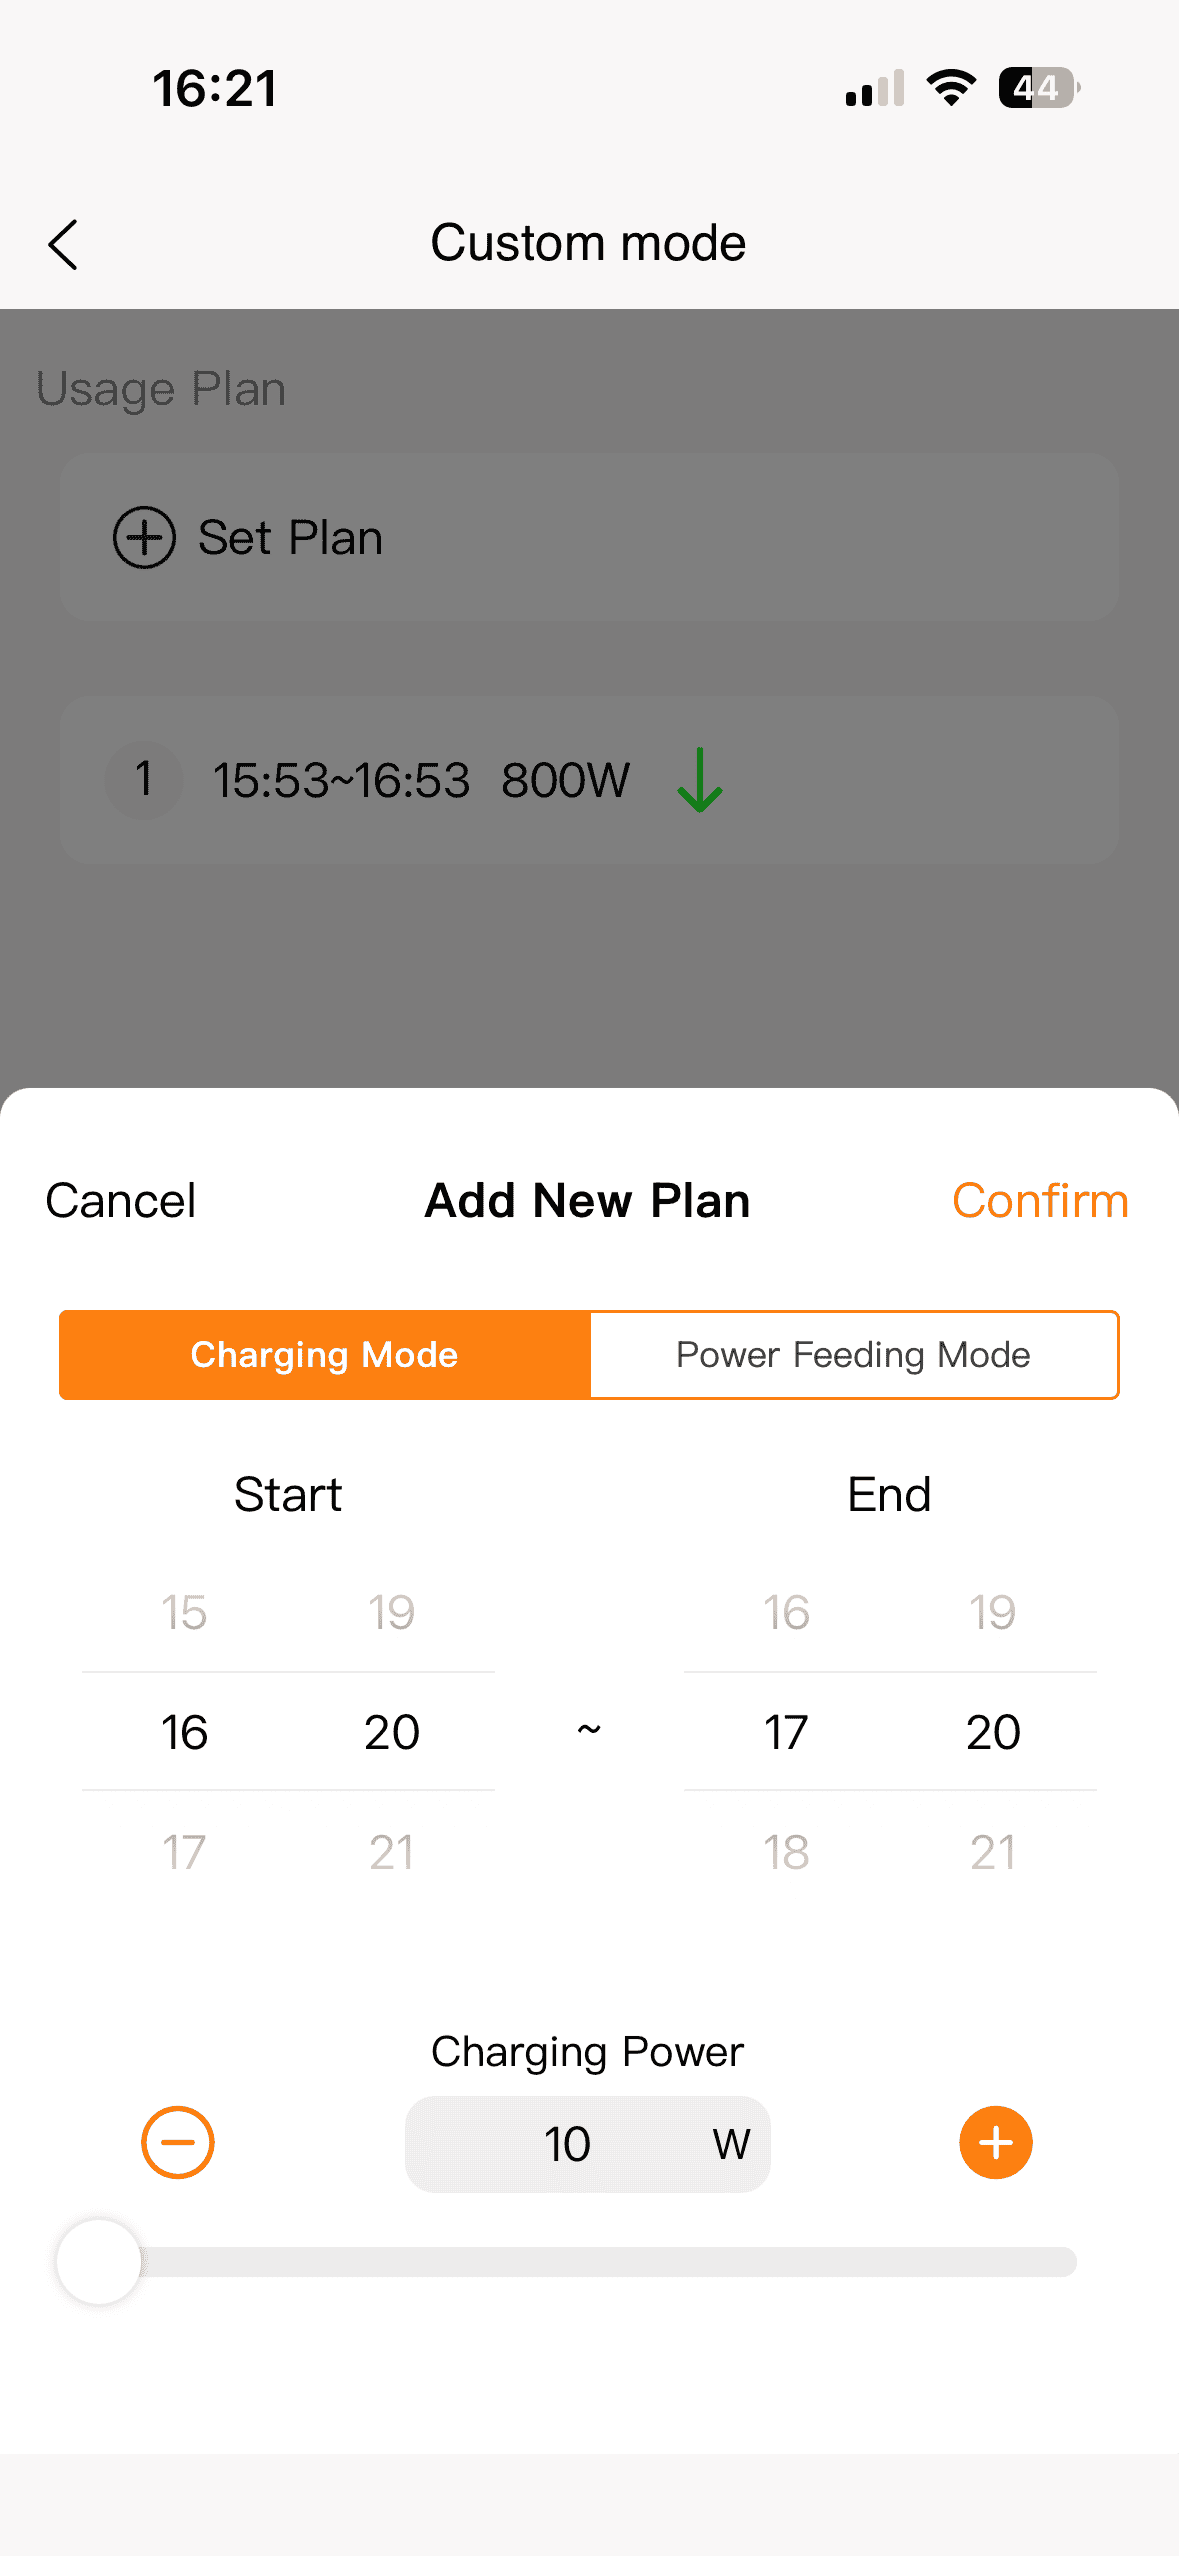Tap the plus circle Set Plan icon
The height and width of the screenshot is (2556, 1179).
(144, 537)
